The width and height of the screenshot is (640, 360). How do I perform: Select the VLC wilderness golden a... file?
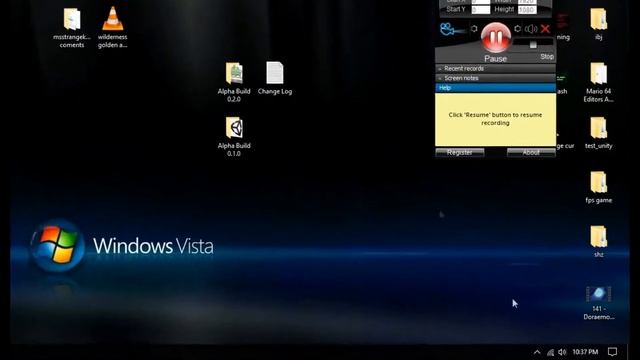click(x=113, y=28)
